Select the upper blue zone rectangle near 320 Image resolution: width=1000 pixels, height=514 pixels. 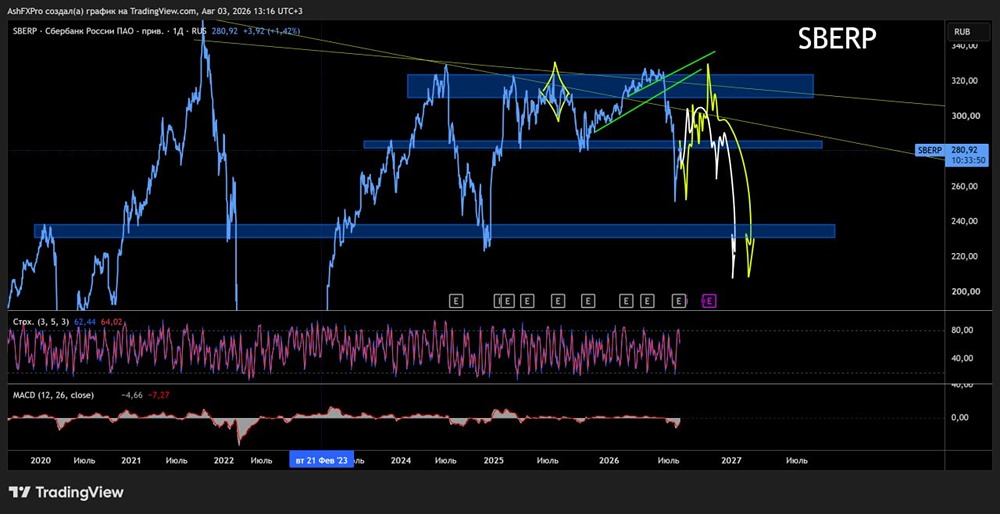pos(610,86)
